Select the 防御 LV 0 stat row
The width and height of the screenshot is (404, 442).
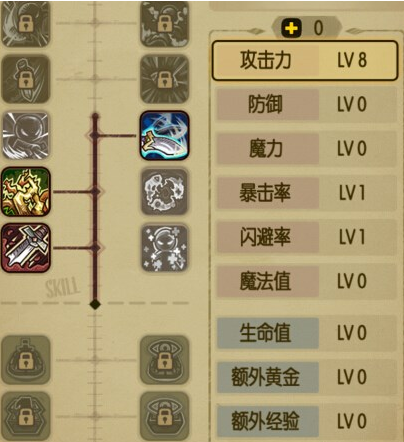pos(307,104)
